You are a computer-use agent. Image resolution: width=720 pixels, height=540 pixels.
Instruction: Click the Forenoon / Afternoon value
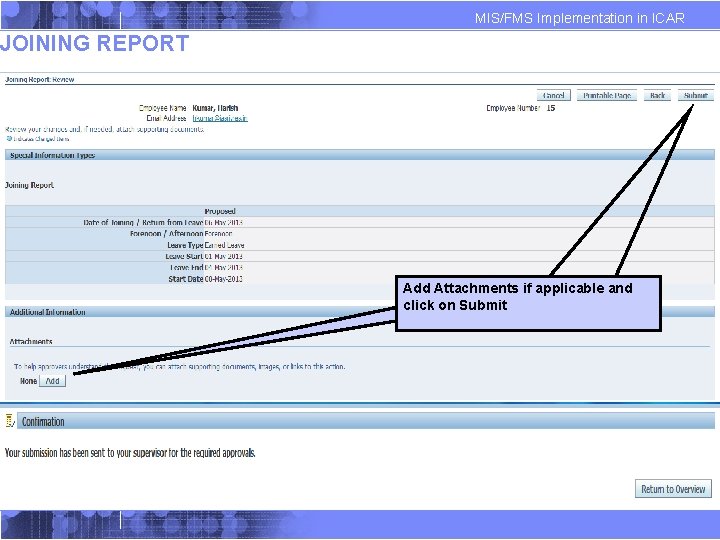pos(218,234)
